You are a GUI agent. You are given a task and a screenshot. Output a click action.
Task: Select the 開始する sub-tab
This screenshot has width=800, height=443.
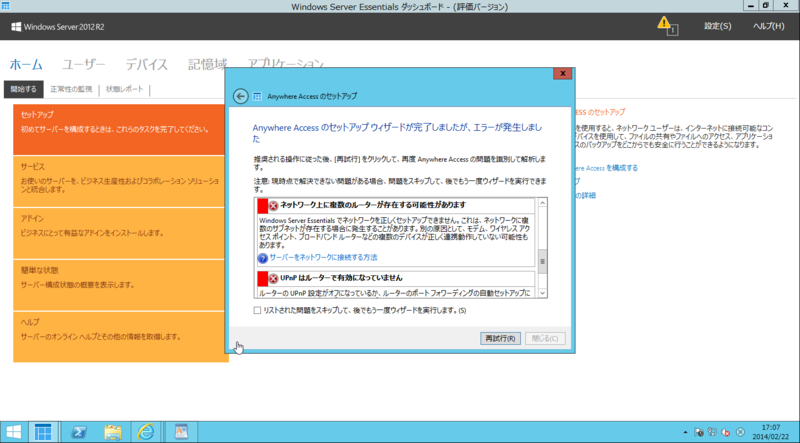pos(23,89)
